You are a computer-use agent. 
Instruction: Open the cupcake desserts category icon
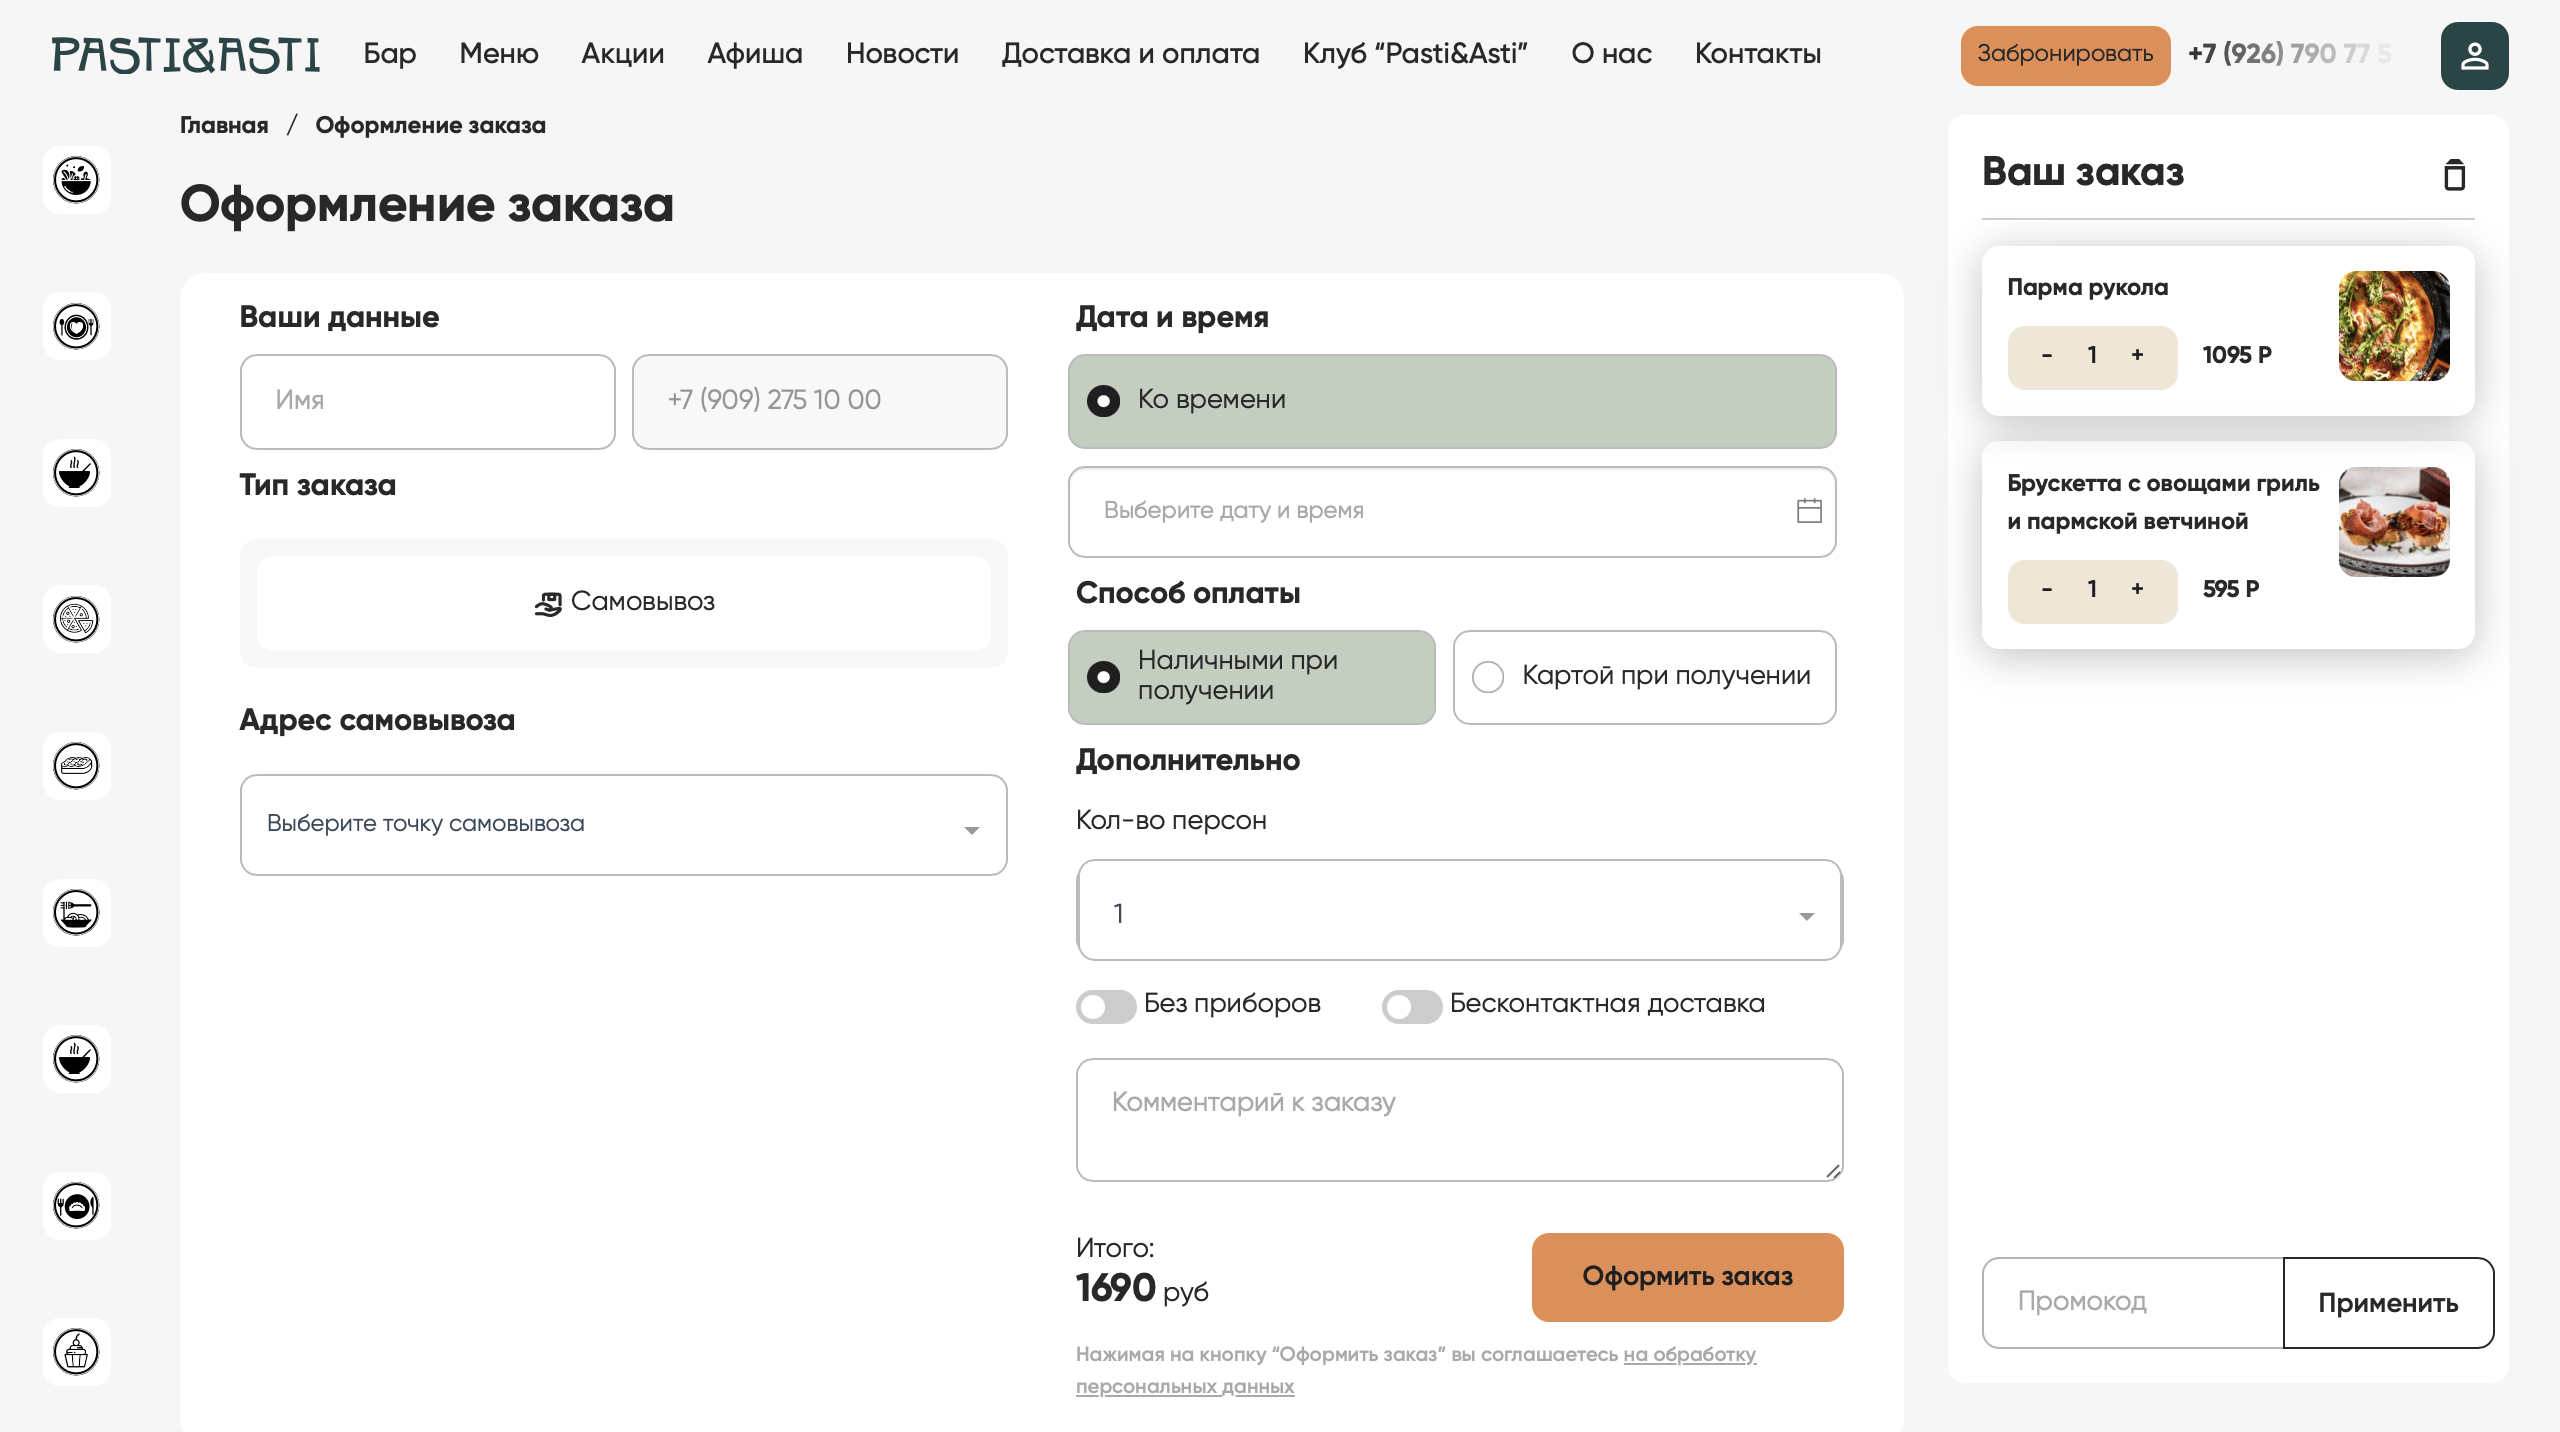click(76, 1351)
